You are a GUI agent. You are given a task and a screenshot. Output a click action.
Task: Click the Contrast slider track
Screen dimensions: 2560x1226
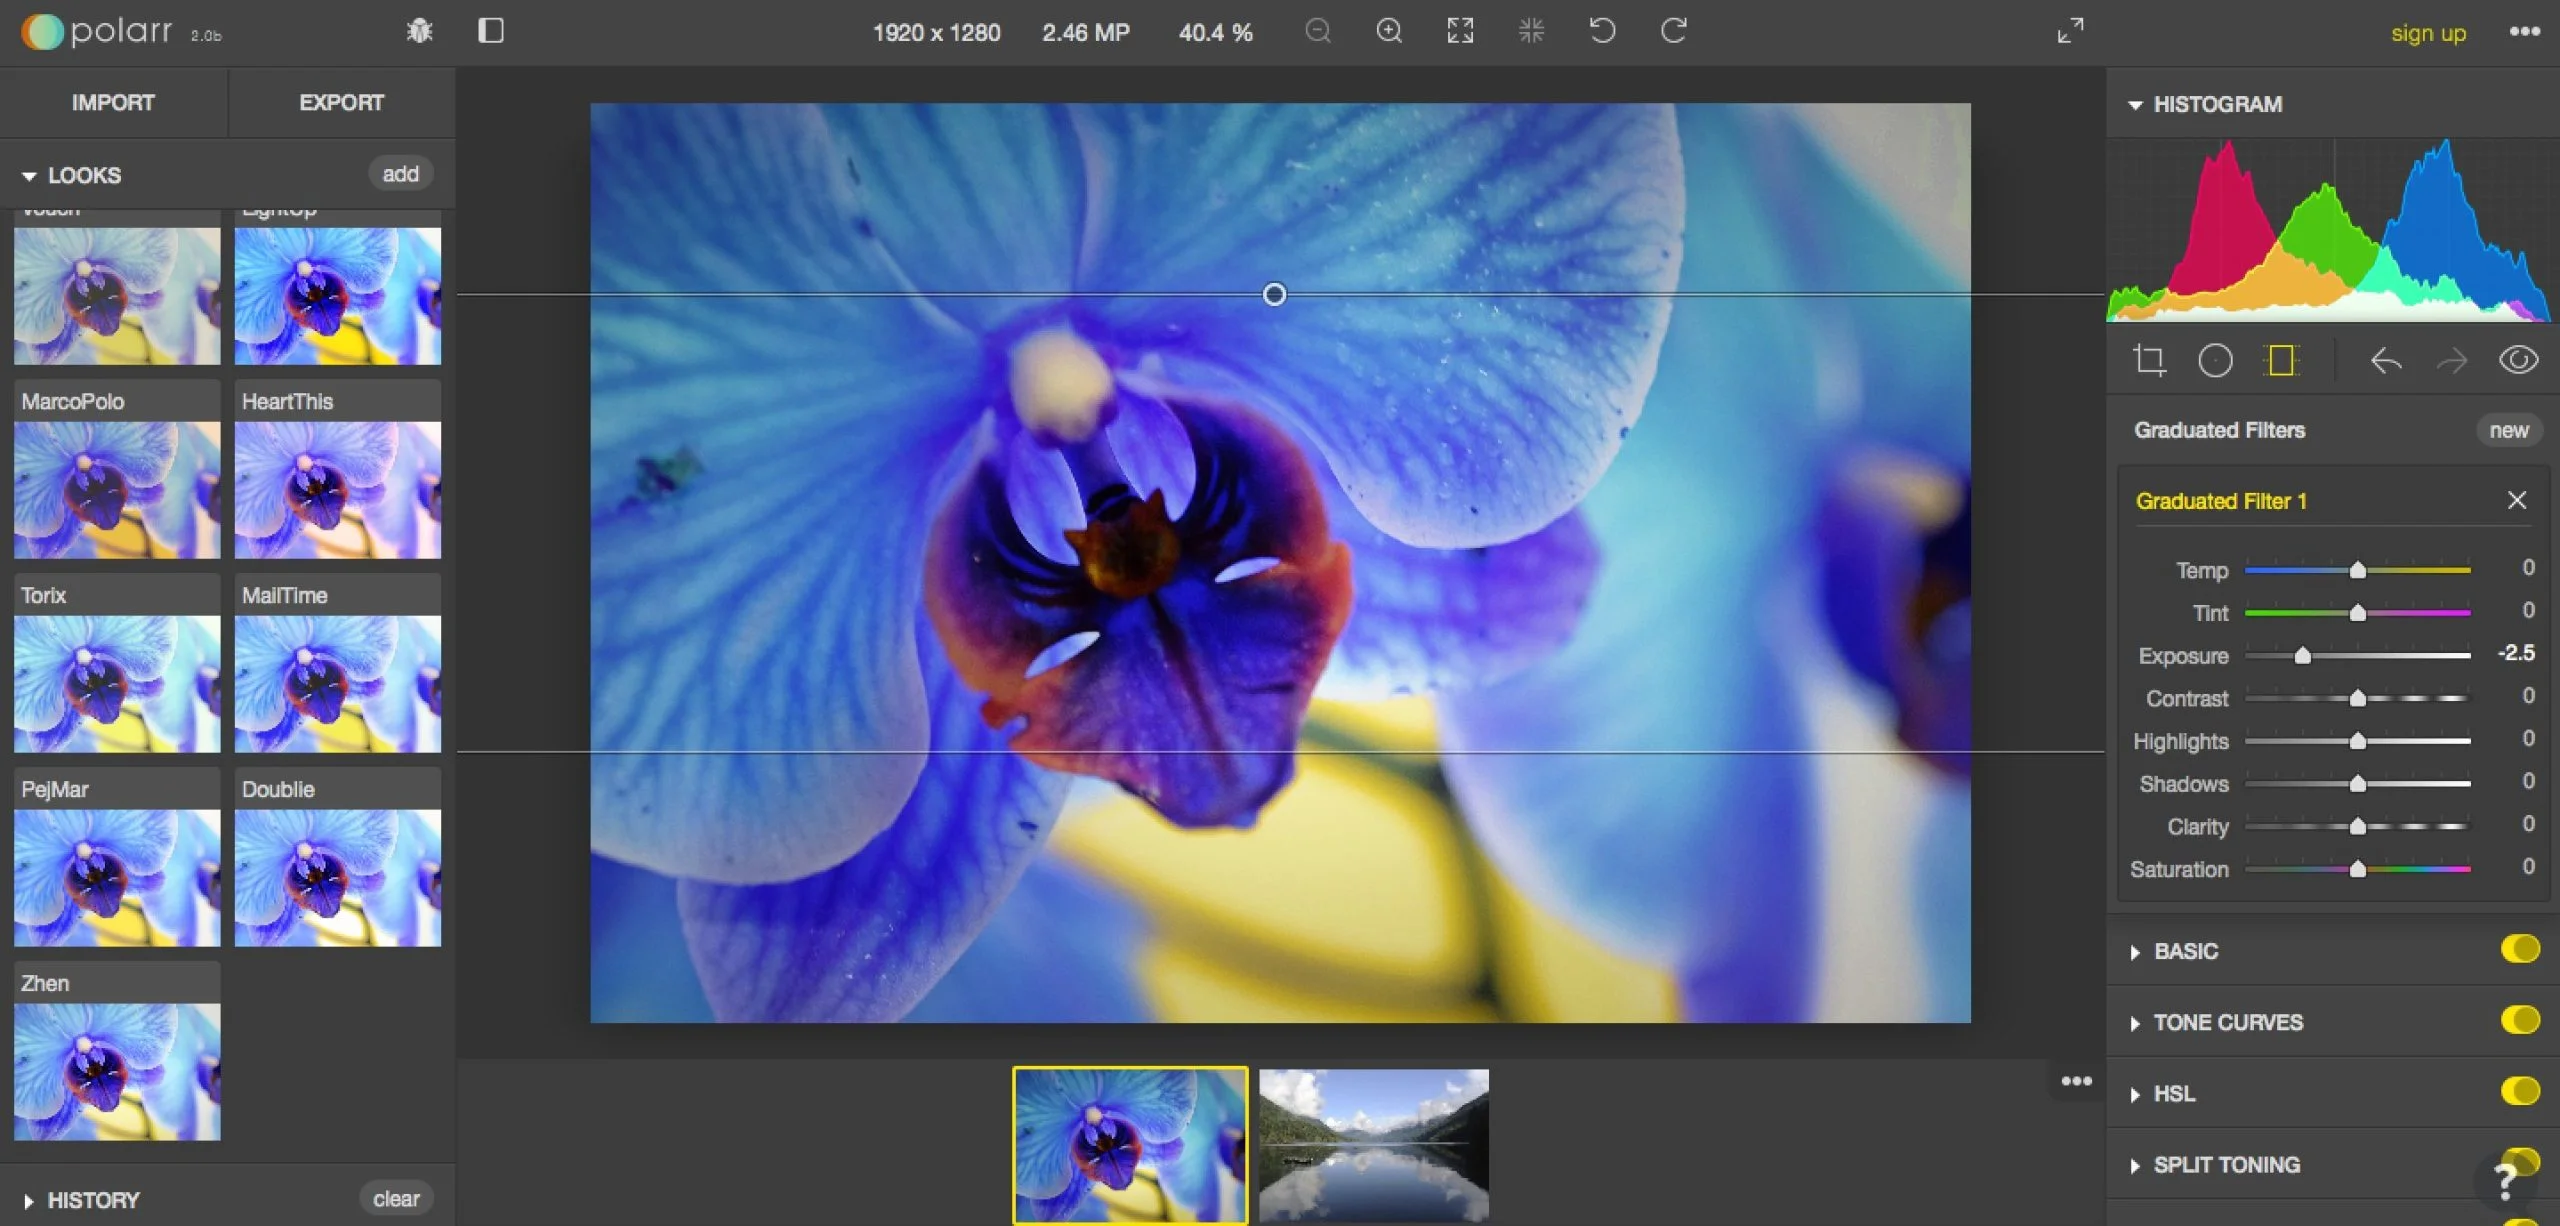[2357, 698]
